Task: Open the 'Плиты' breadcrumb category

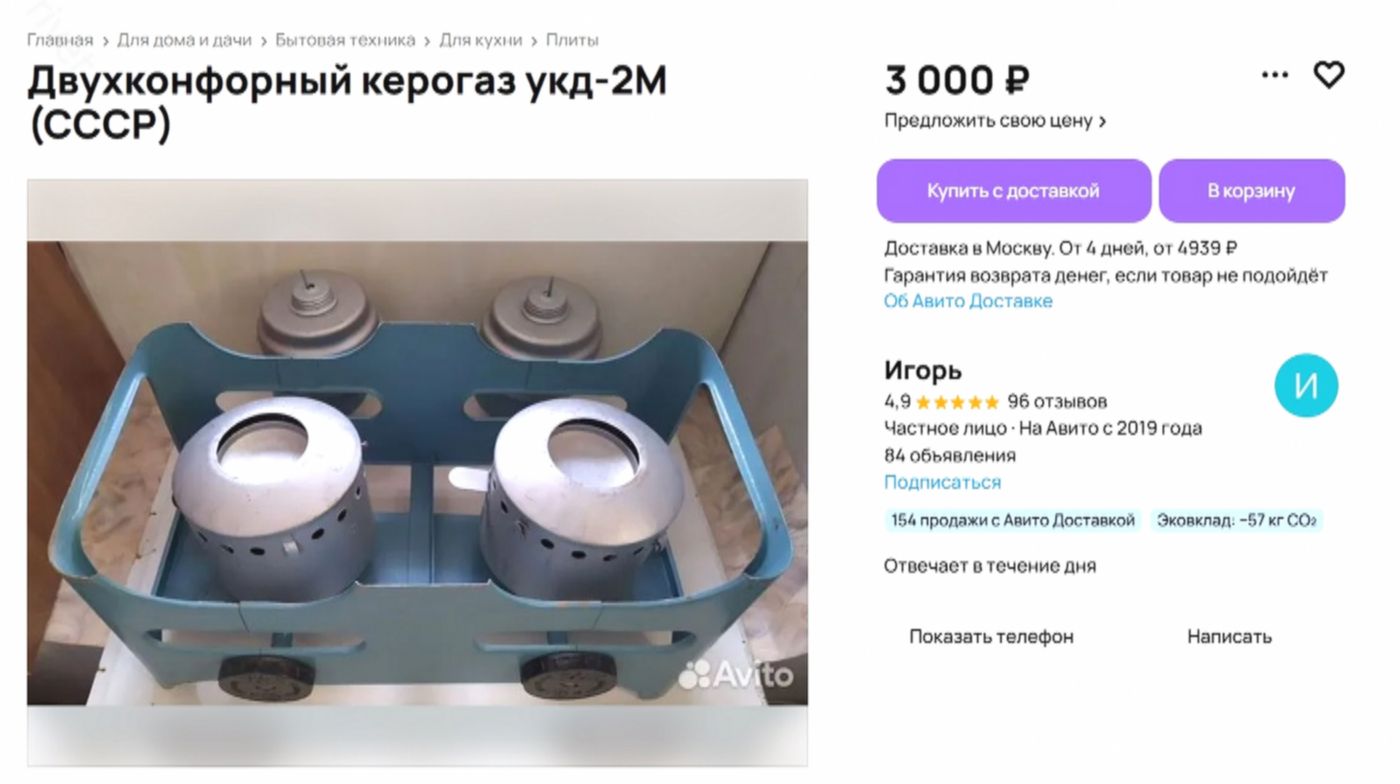Action: (x=572, y=41)
